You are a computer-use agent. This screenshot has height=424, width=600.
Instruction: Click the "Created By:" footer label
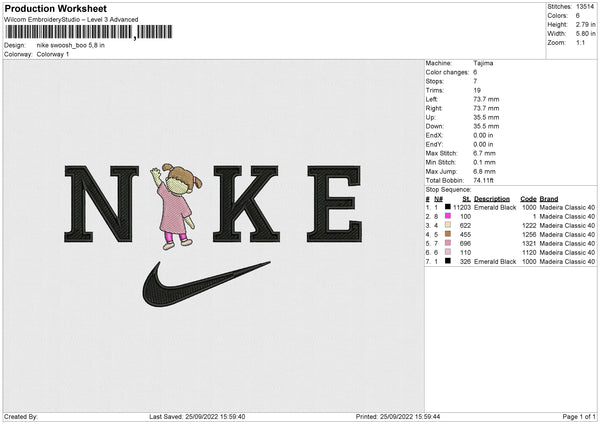coord(21,416)
